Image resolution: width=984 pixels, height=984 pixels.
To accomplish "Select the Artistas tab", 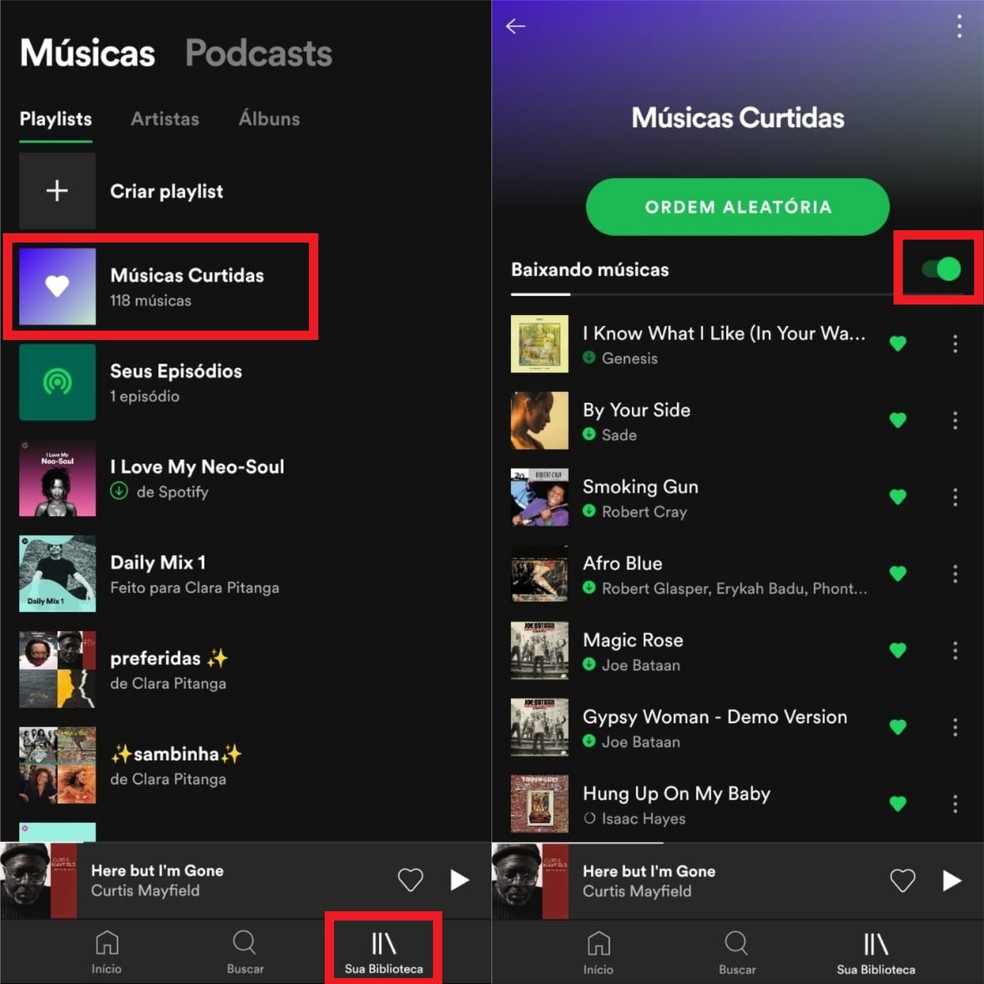I will point(165,119).
